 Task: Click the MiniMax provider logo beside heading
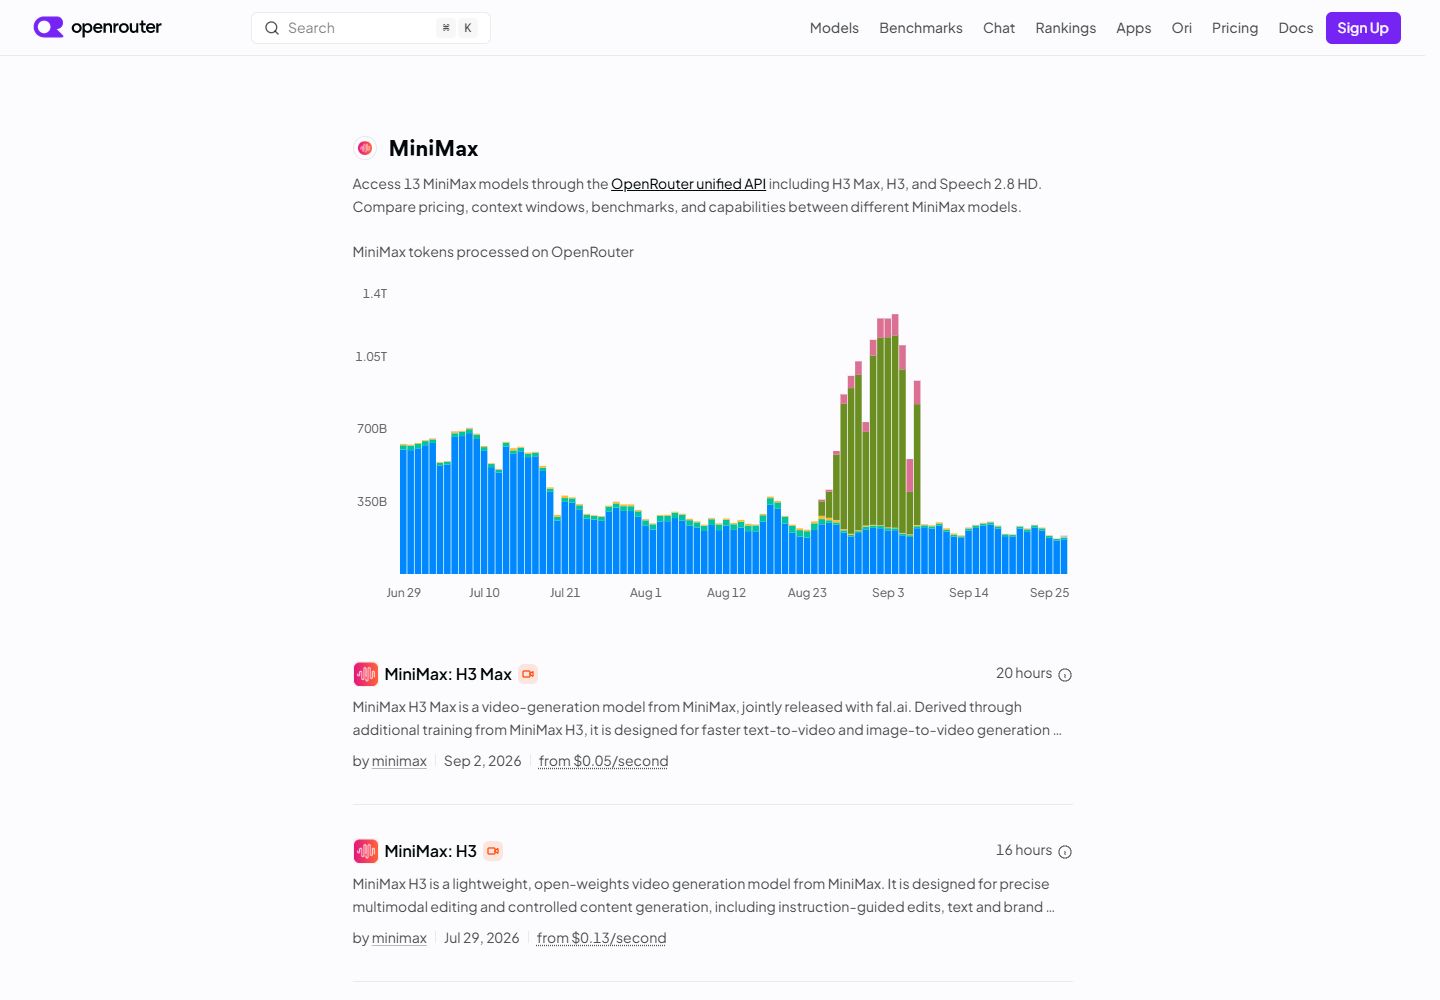[x=365, y=148]
